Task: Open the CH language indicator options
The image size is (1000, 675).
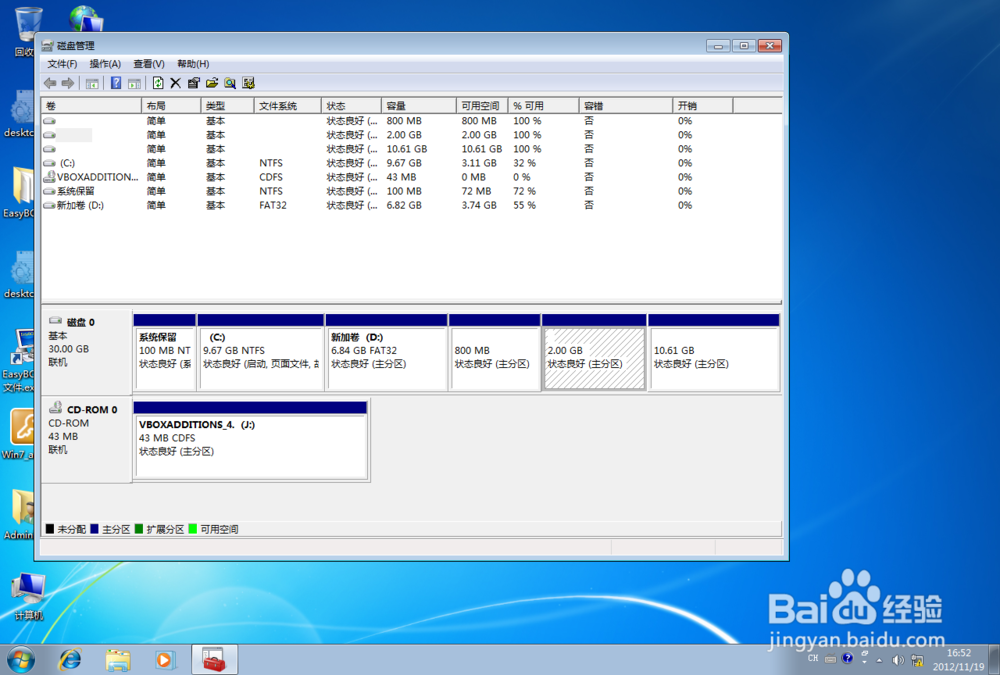Action: [814, 659]
